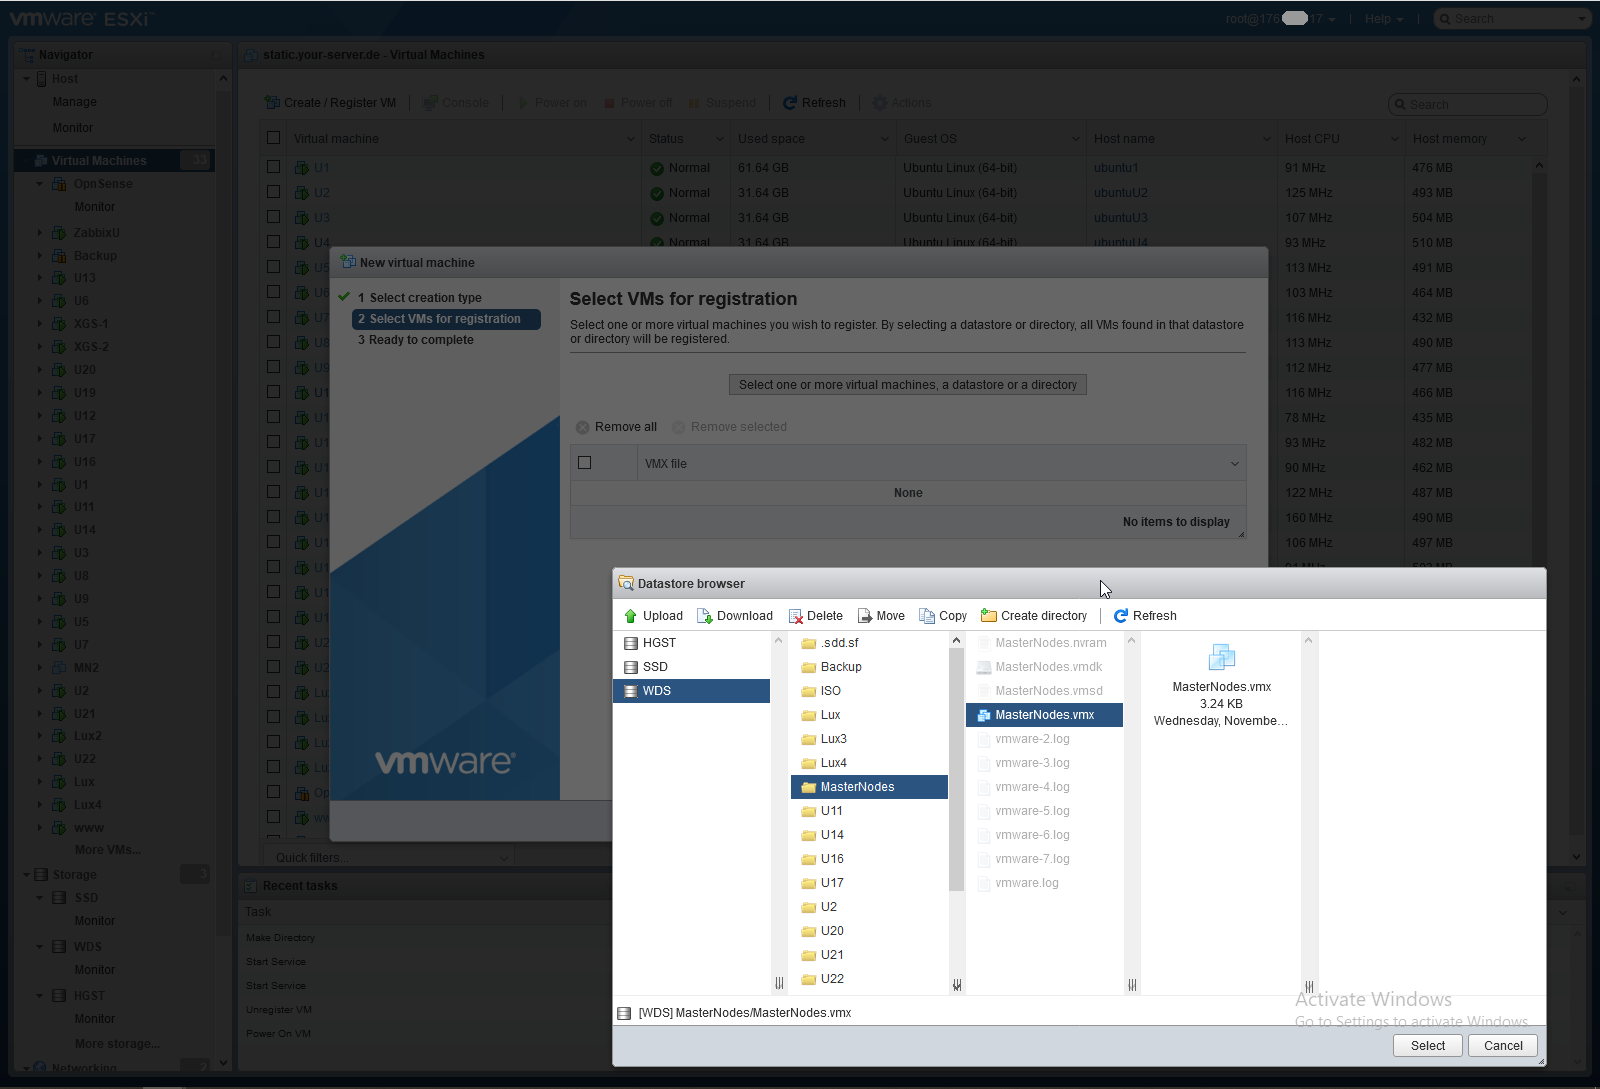Open Manage under Host
This screenshot has width=1600, height=1089.
[x=75, y=102]
